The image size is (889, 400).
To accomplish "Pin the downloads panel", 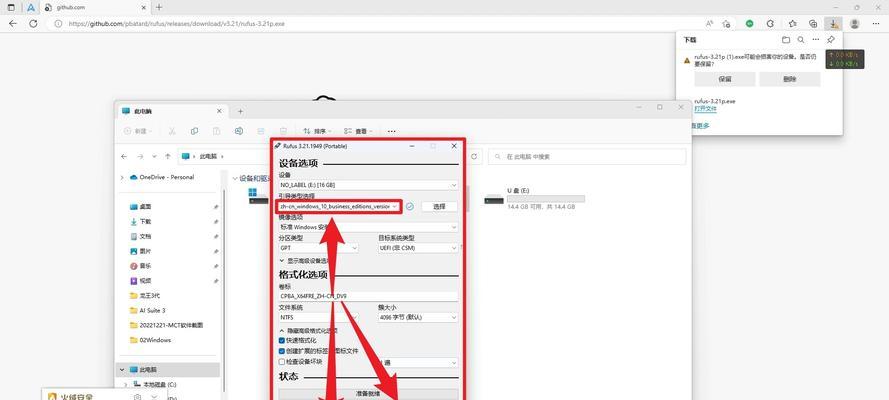I will (x=831, y=40).
